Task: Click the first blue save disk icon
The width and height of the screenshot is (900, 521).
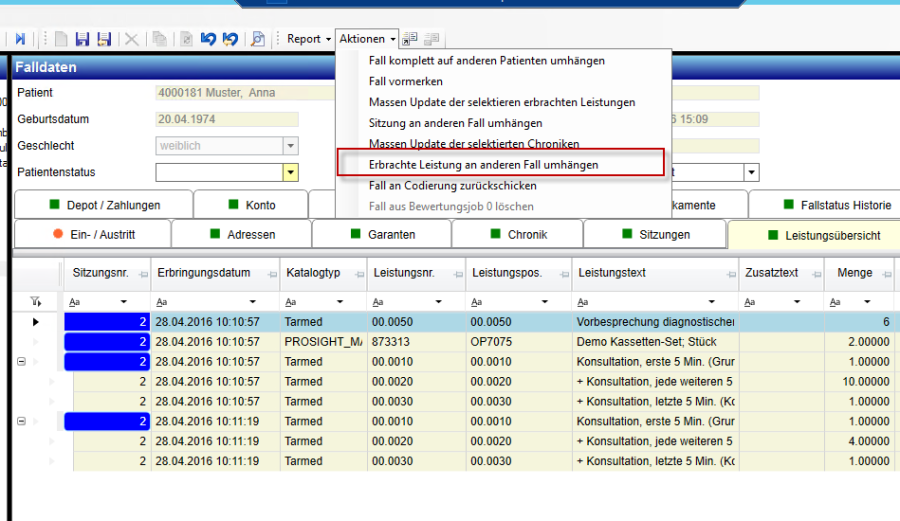Action: click(82, 39)
